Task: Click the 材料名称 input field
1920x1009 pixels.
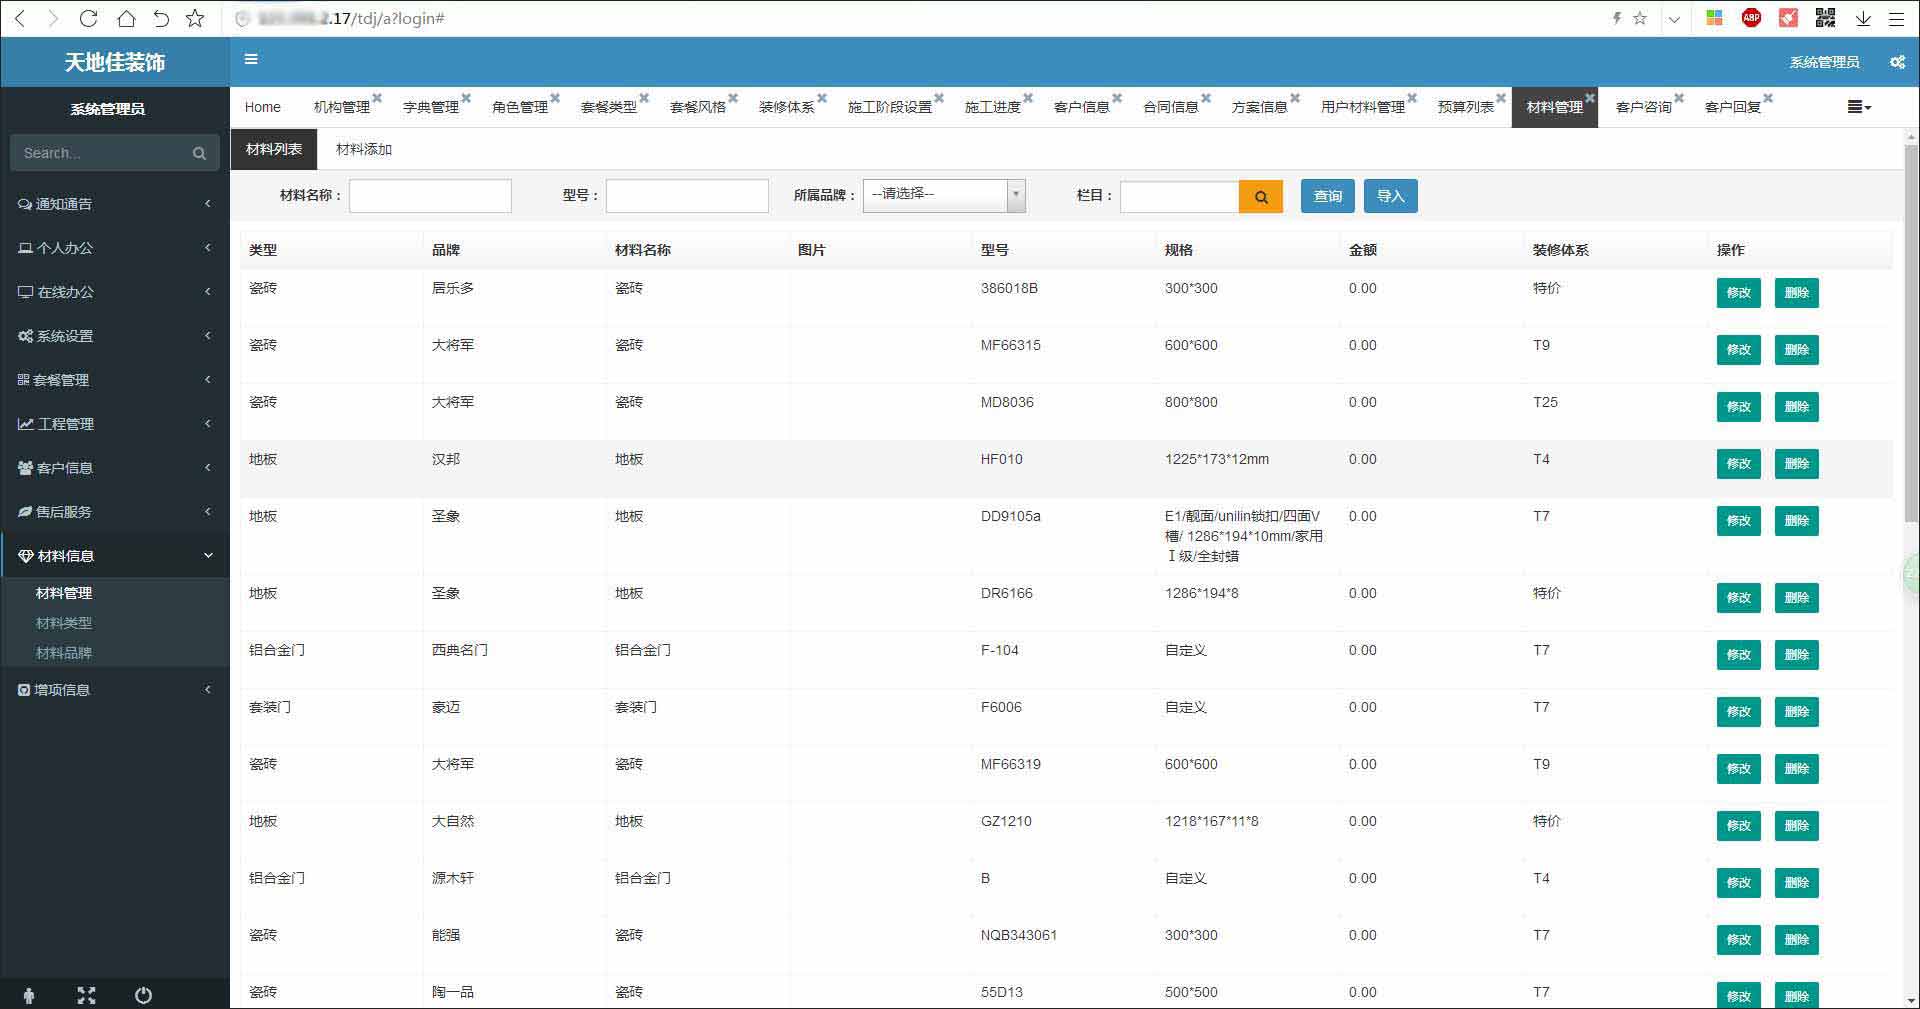Action: pyautogui.click(x=430, y=196)
